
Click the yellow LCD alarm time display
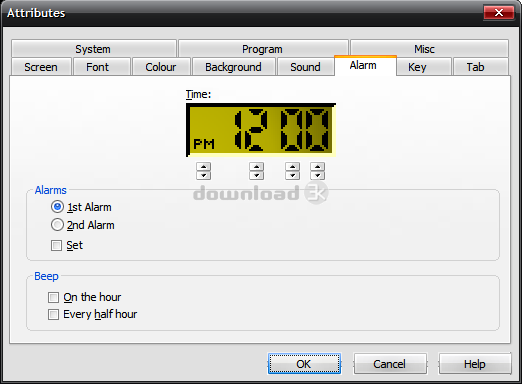click(261, 130)
